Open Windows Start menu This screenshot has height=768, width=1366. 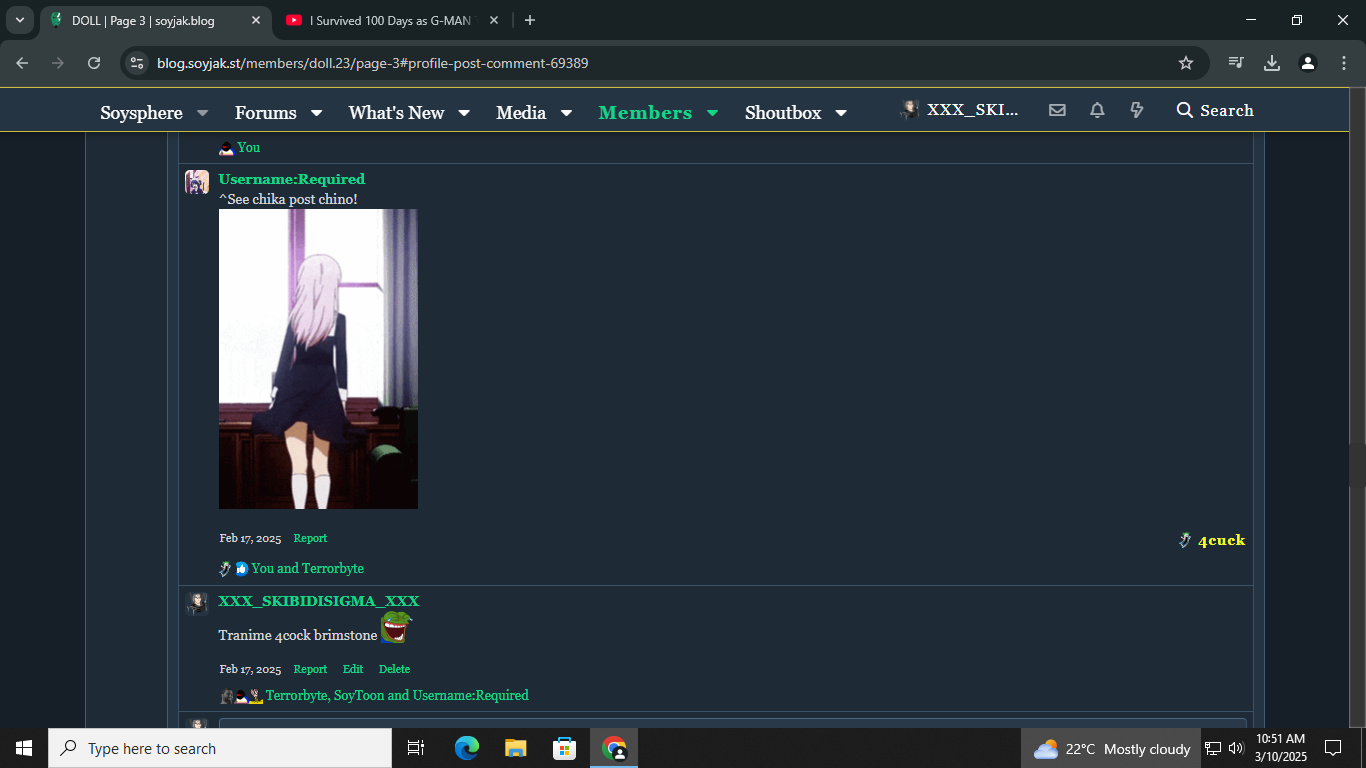[24, 748]
